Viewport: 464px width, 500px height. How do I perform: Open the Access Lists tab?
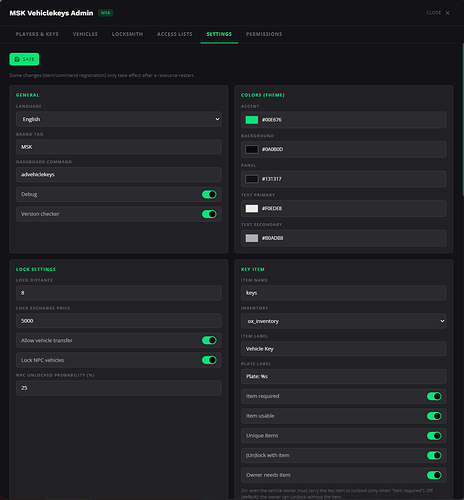click(x=175, y=34)
